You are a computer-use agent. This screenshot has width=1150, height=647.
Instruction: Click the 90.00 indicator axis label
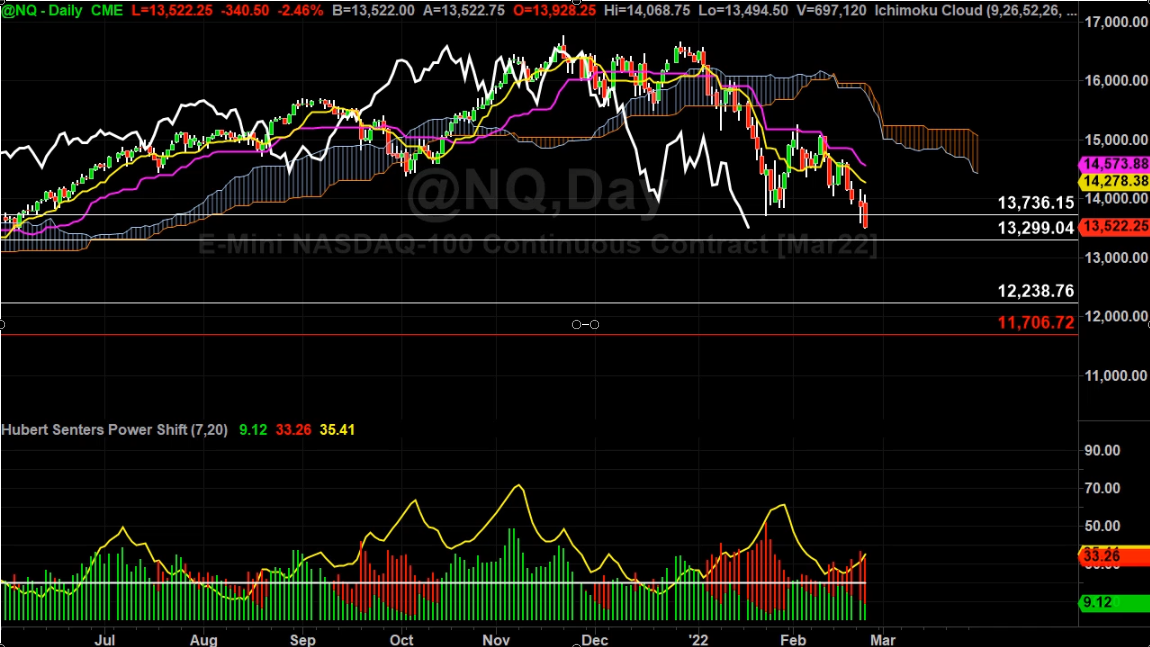click(1102, 450)
